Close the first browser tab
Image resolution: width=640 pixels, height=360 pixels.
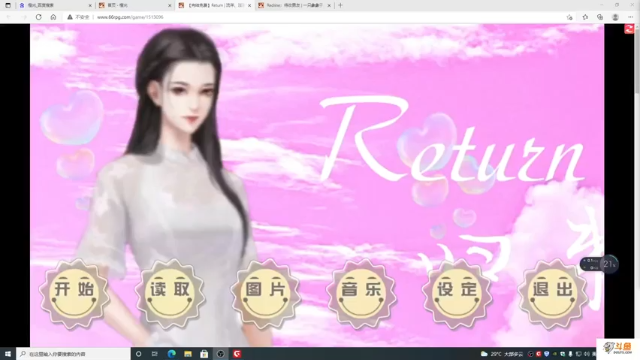(x=90, y=5)
